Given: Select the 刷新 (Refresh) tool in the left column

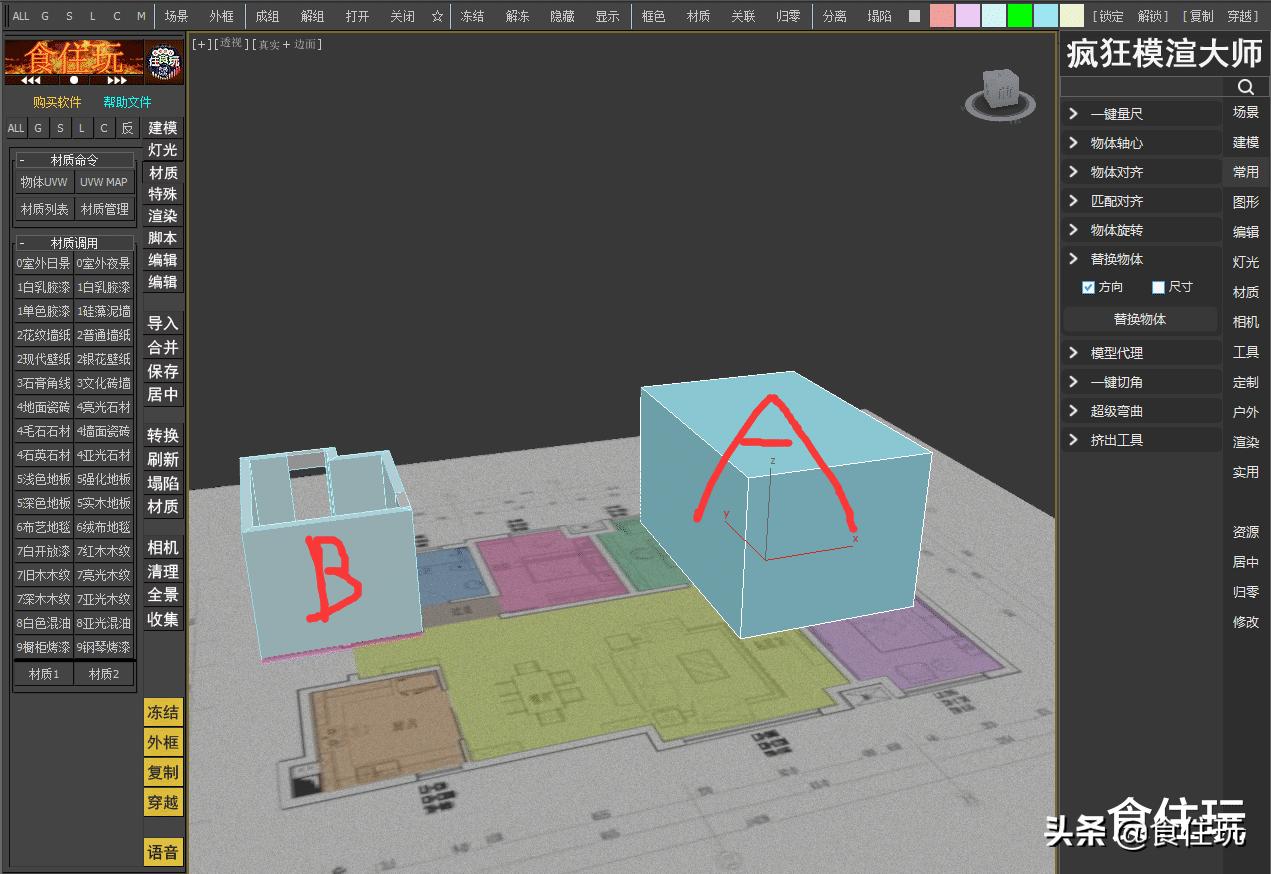Looking at the screenshot, I should point(162,459).
